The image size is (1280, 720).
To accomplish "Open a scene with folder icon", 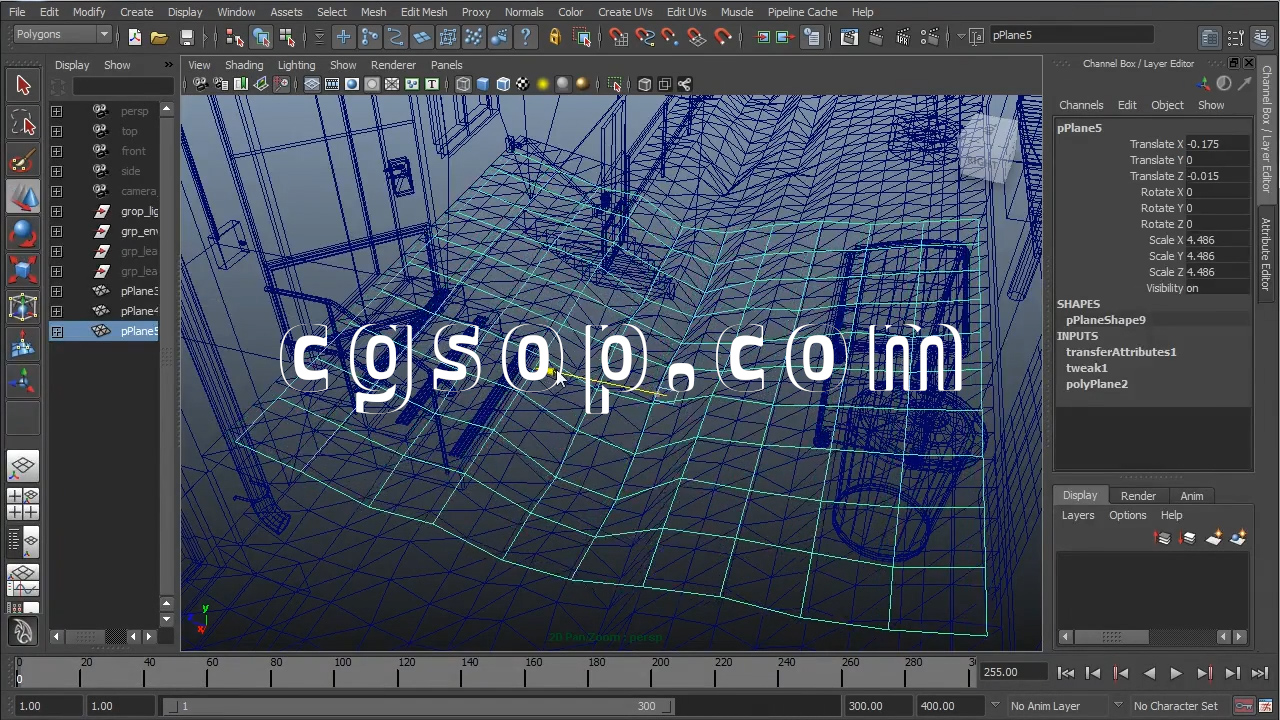I will (159, 37).
